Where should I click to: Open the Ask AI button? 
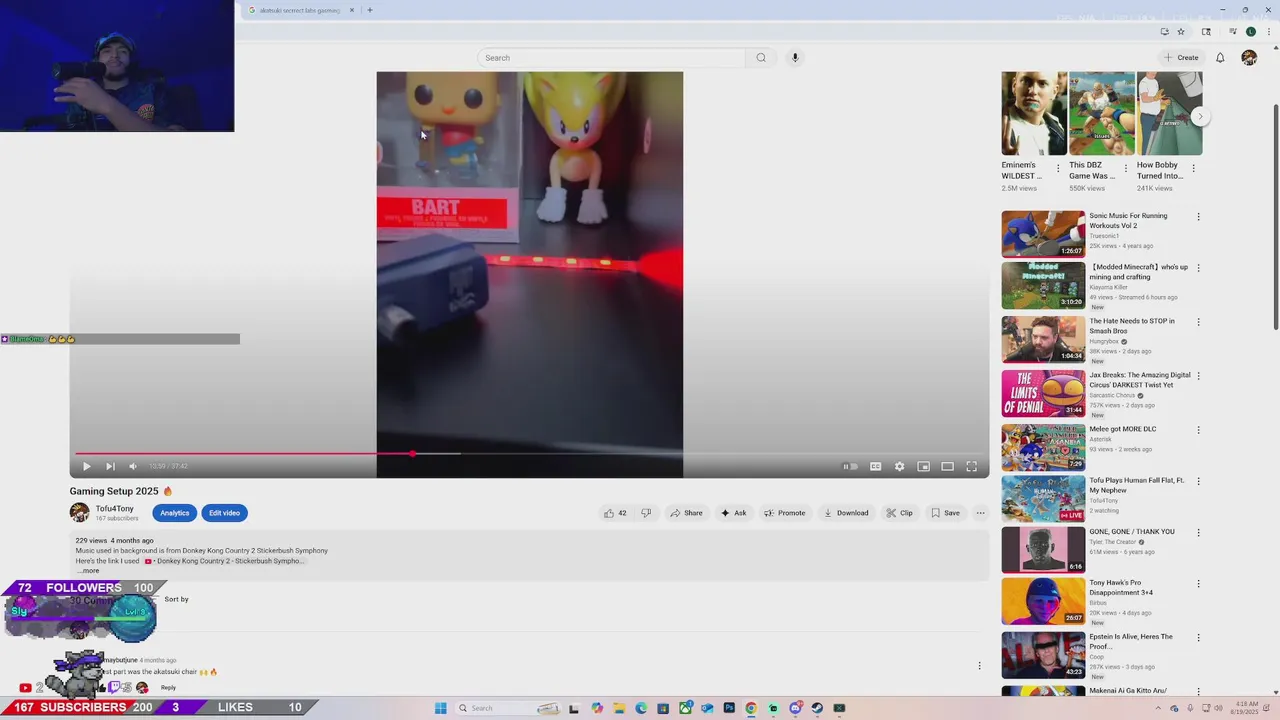coord(733,513)
